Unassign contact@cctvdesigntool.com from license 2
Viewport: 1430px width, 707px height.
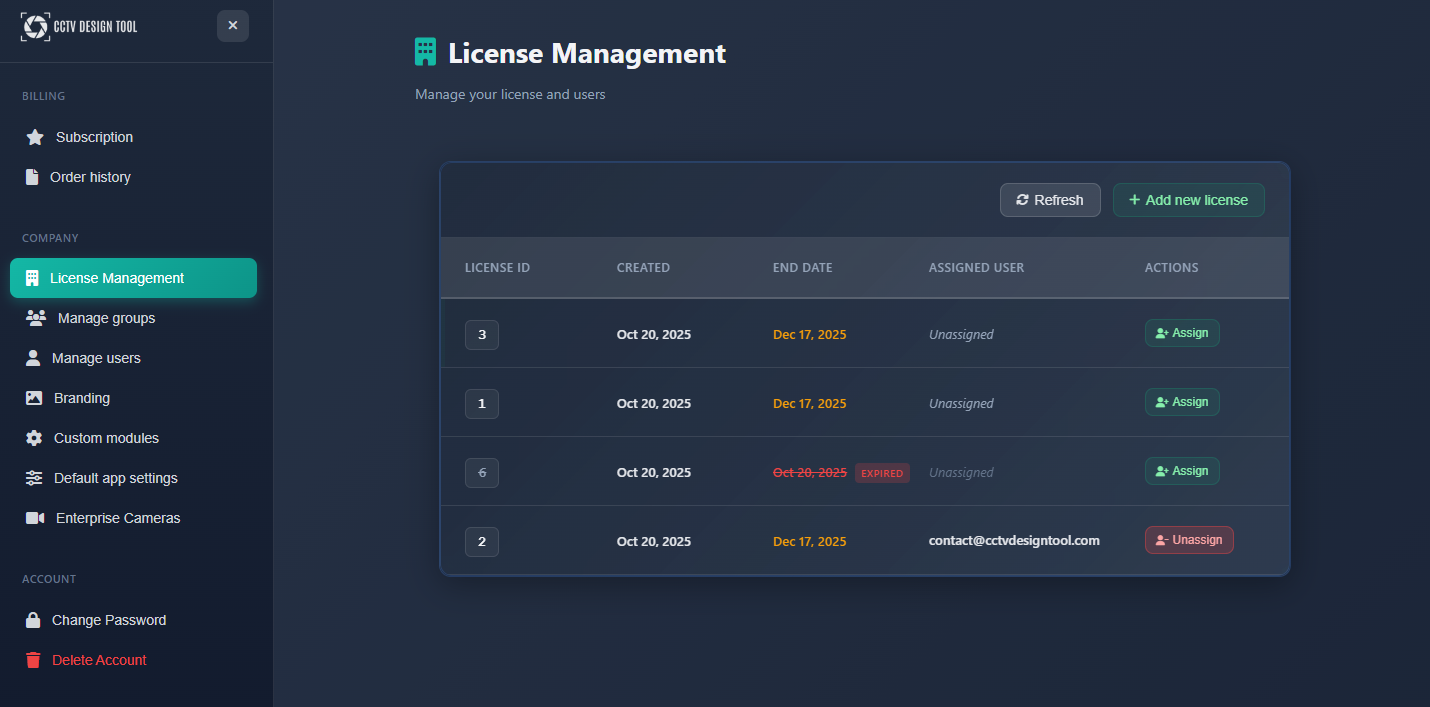point(1189,540)
